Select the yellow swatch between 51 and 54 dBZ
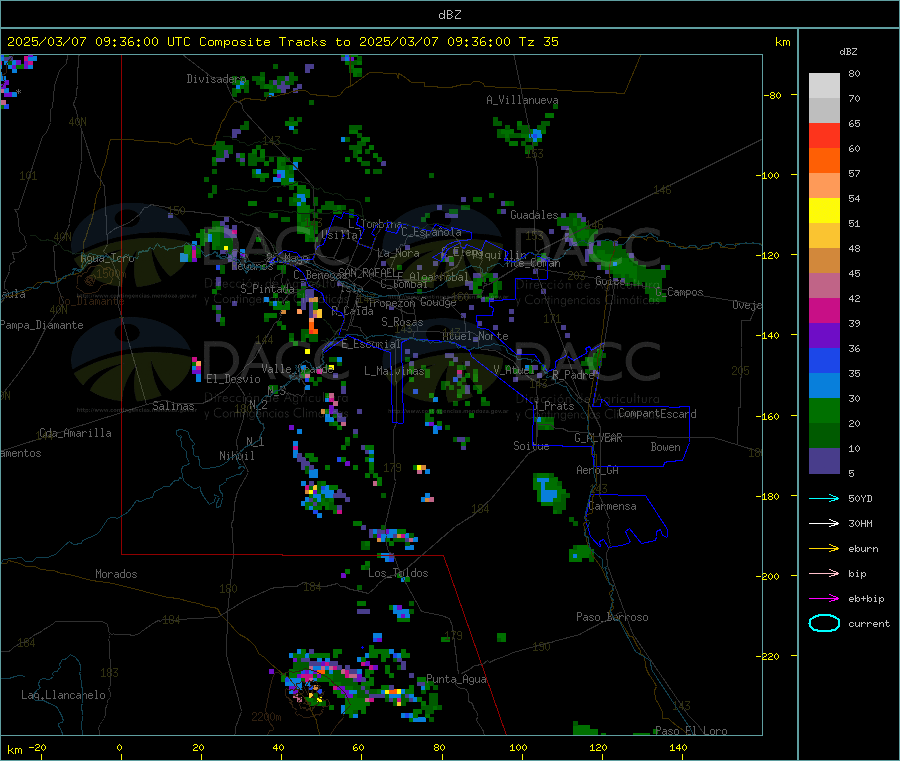The width and height of the screenshot is (900, 761). pyautogui.click(x=824, y=211)
